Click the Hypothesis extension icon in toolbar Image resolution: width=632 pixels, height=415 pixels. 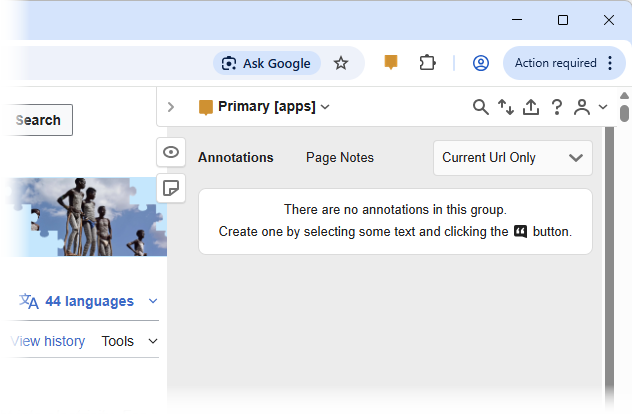click(391, 63)
